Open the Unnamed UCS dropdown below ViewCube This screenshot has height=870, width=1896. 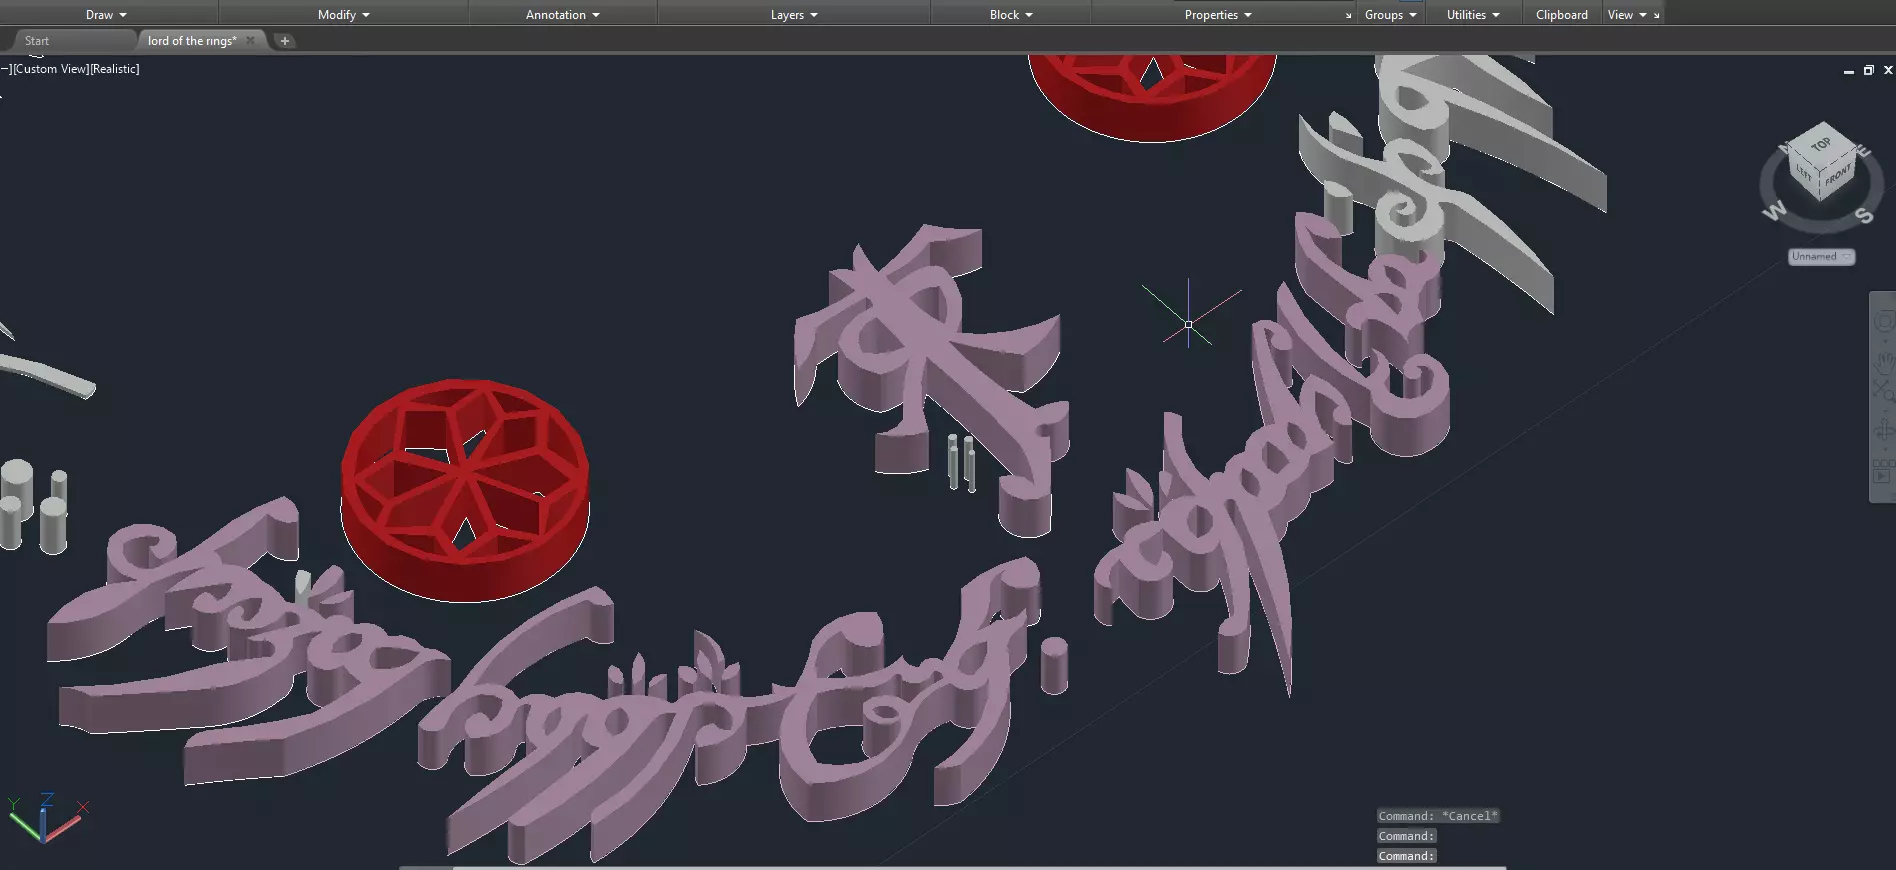tap(1821, 257)
